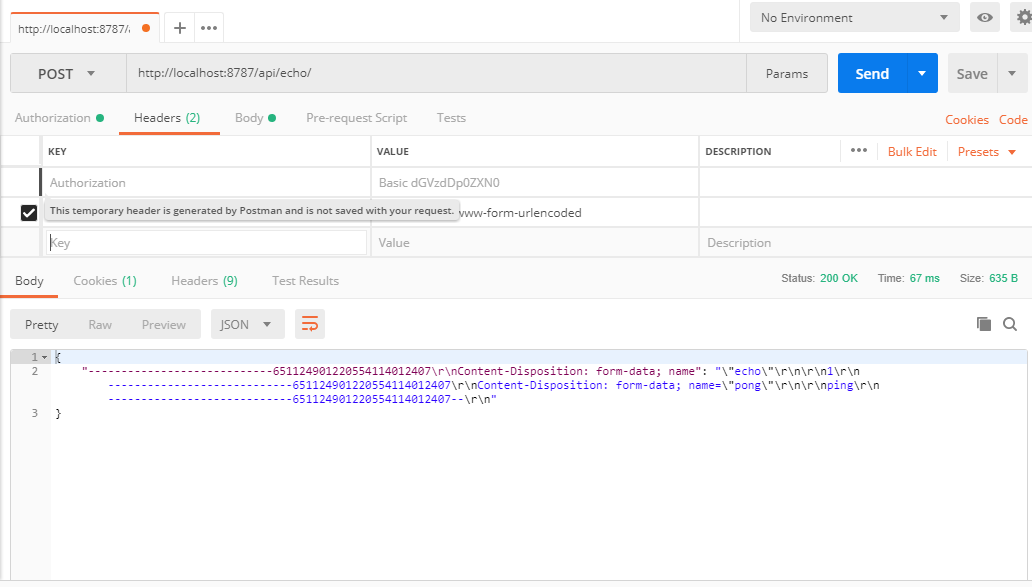Open response Cookies (1) tab
The image size is (1032, 587).
click(x=105, y=281)
